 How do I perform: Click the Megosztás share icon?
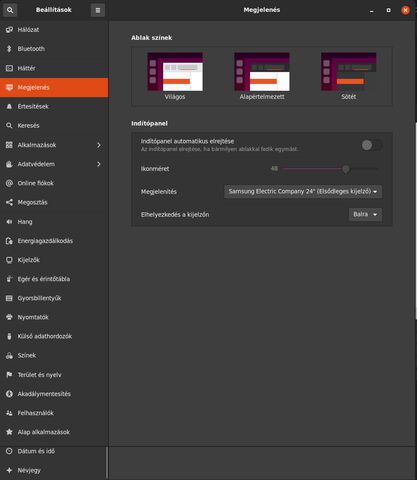click(9, 202)
